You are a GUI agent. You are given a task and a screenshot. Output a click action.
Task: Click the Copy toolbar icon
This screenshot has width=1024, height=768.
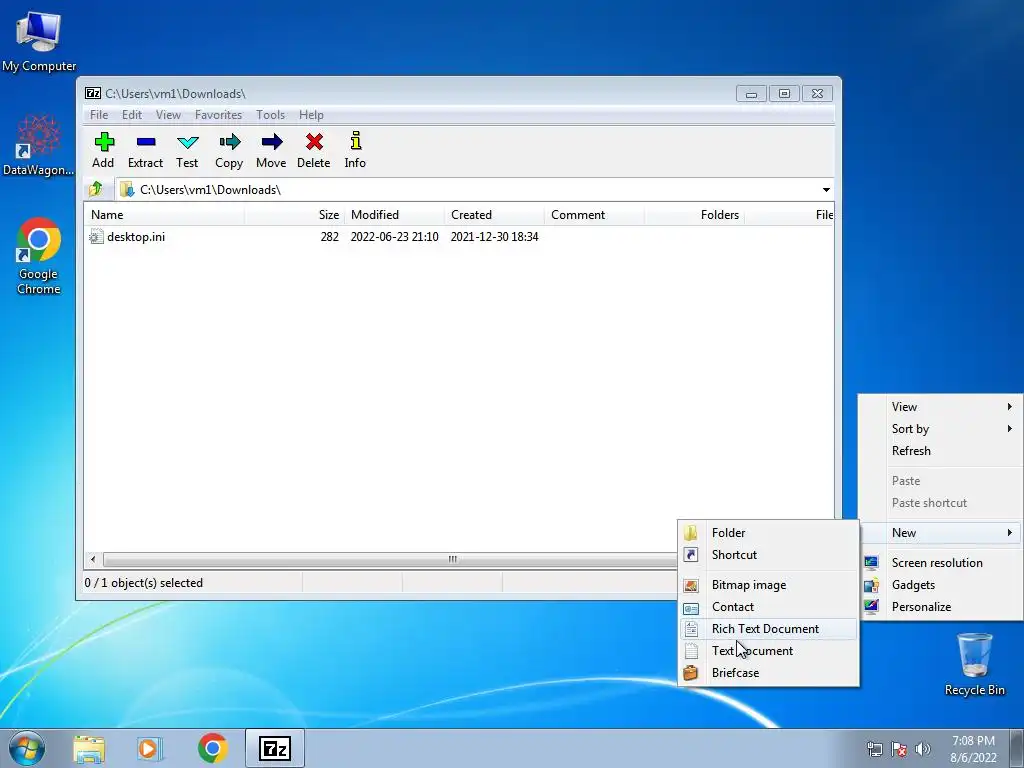pyautogui.click(x=229, y=142)
